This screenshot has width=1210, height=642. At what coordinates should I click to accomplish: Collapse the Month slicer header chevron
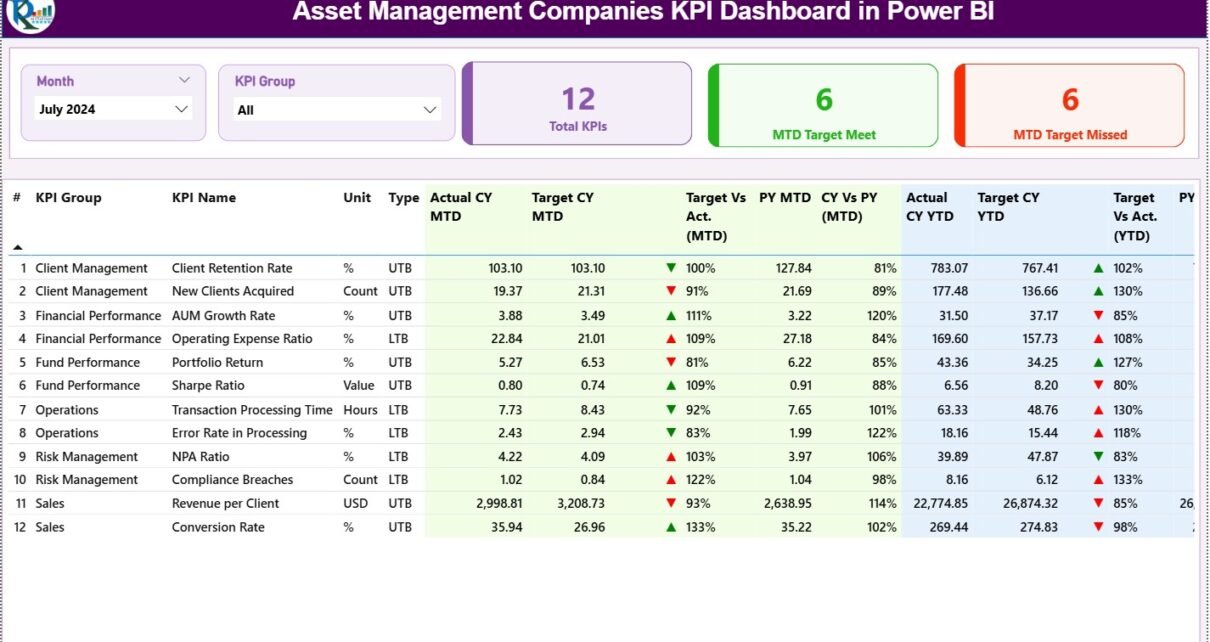pyautogui.click(x=184, y=80)
